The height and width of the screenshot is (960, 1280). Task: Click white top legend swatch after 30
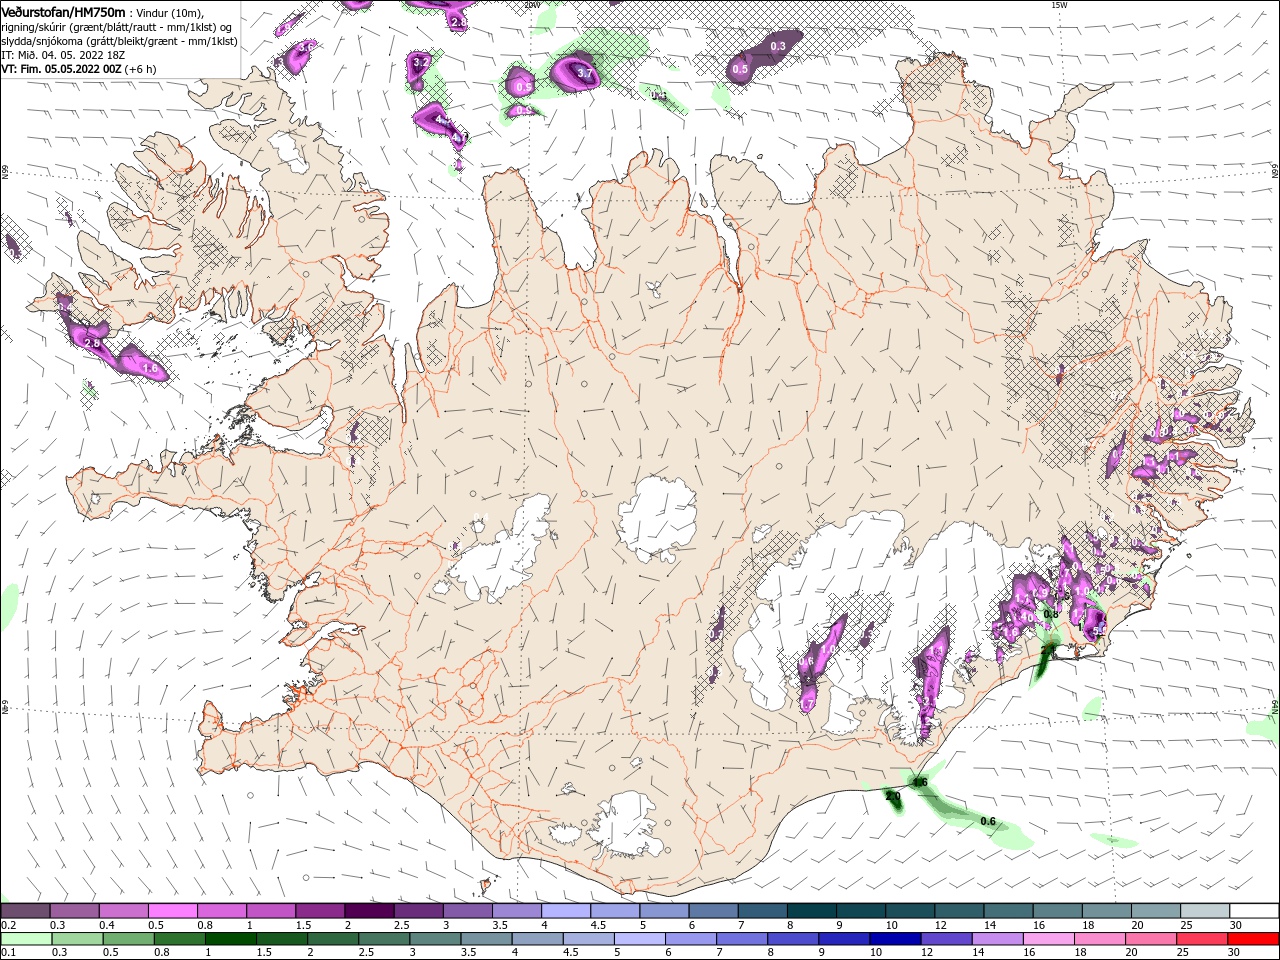[x=1254, y=911]
